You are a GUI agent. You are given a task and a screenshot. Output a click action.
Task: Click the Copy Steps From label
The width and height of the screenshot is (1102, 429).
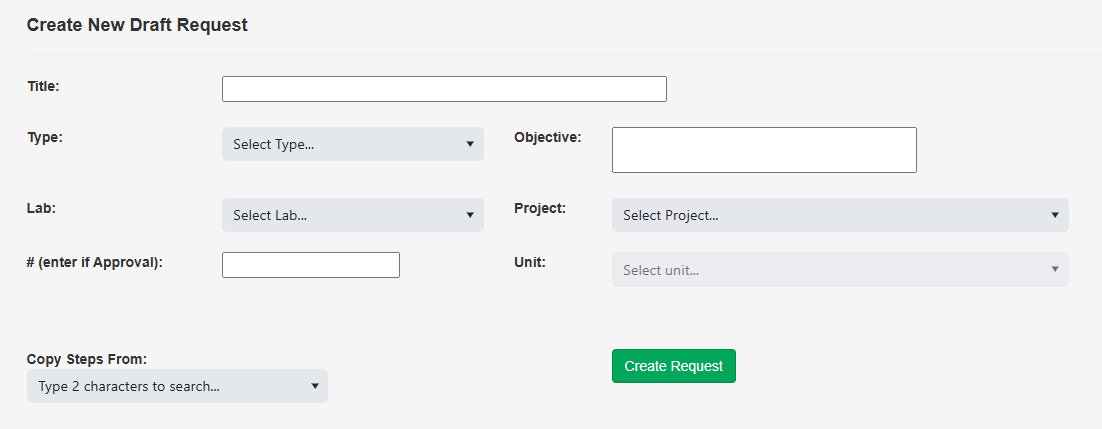[87, 359]
